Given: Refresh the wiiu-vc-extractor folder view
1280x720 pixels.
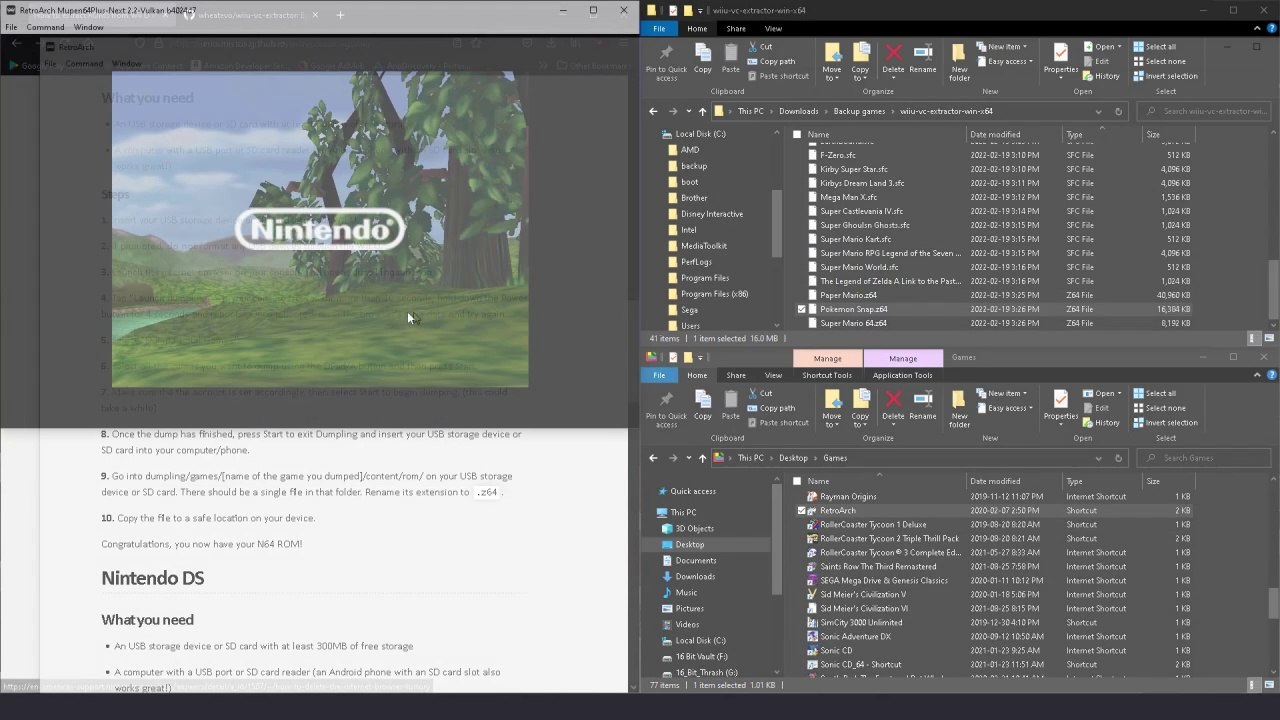Looking at the screenshot, I should [x=1118, y=111].
